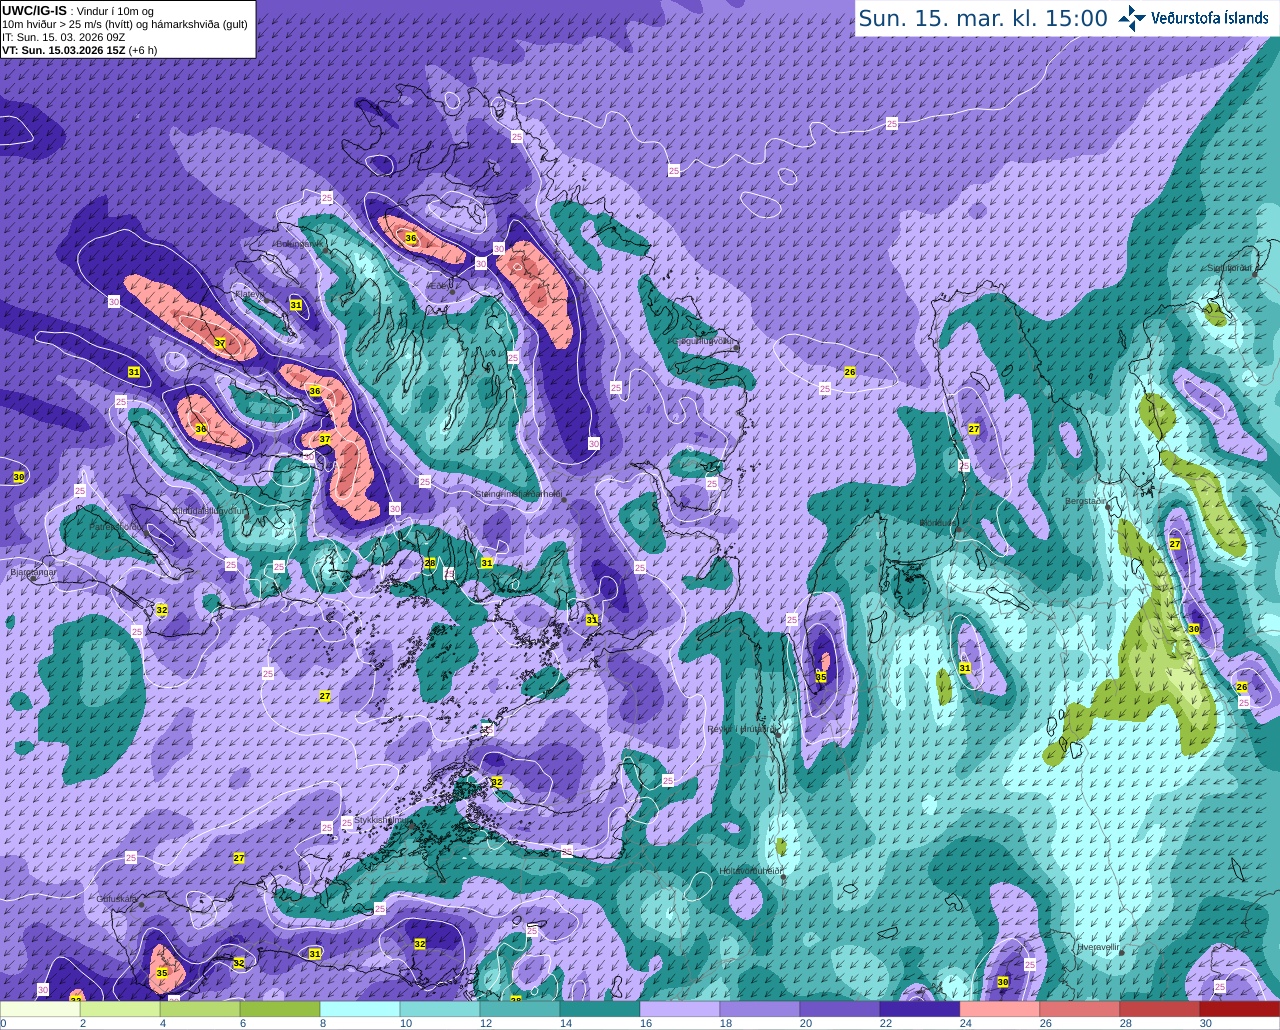
Task: Click the Steingrímsfjarðarheiði station label
Action: tap(518, 493)
